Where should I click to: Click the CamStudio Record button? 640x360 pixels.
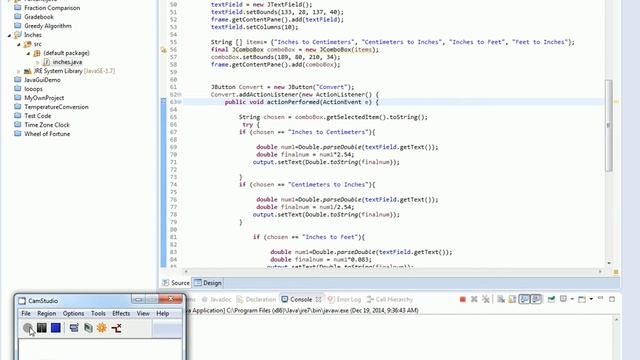tap(28, 328)
